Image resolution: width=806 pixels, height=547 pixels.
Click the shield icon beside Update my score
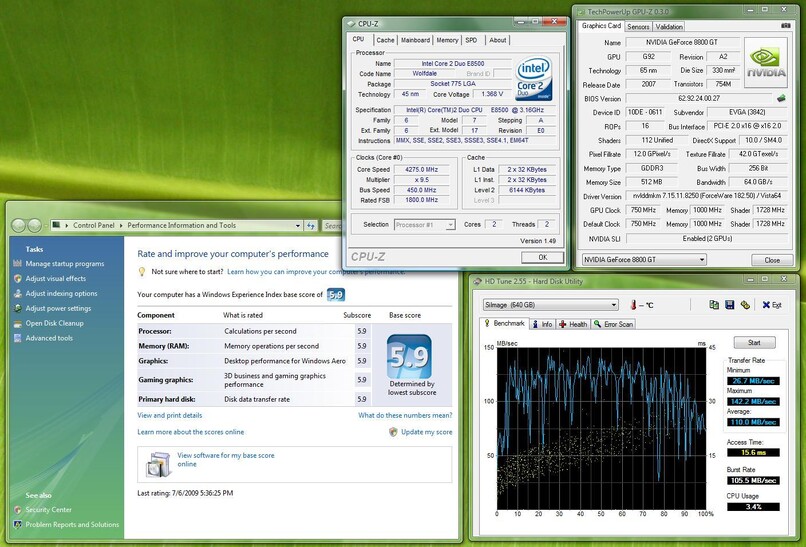[393, 432]
